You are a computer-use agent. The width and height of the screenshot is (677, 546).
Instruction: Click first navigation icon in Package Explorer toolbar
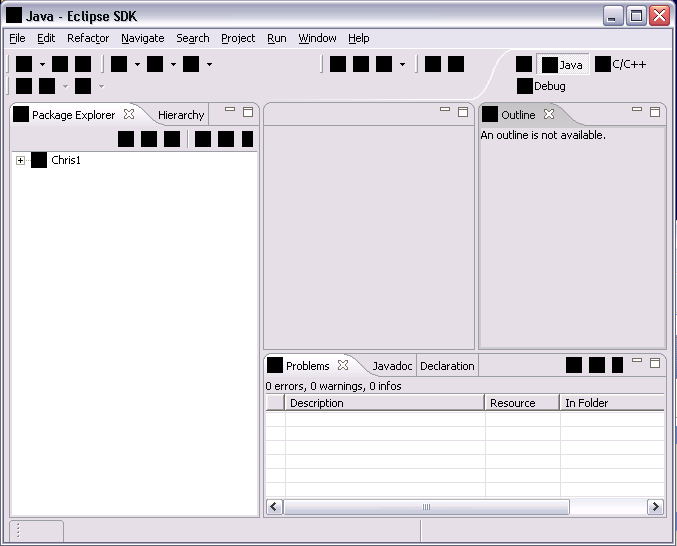pos(126,139)
